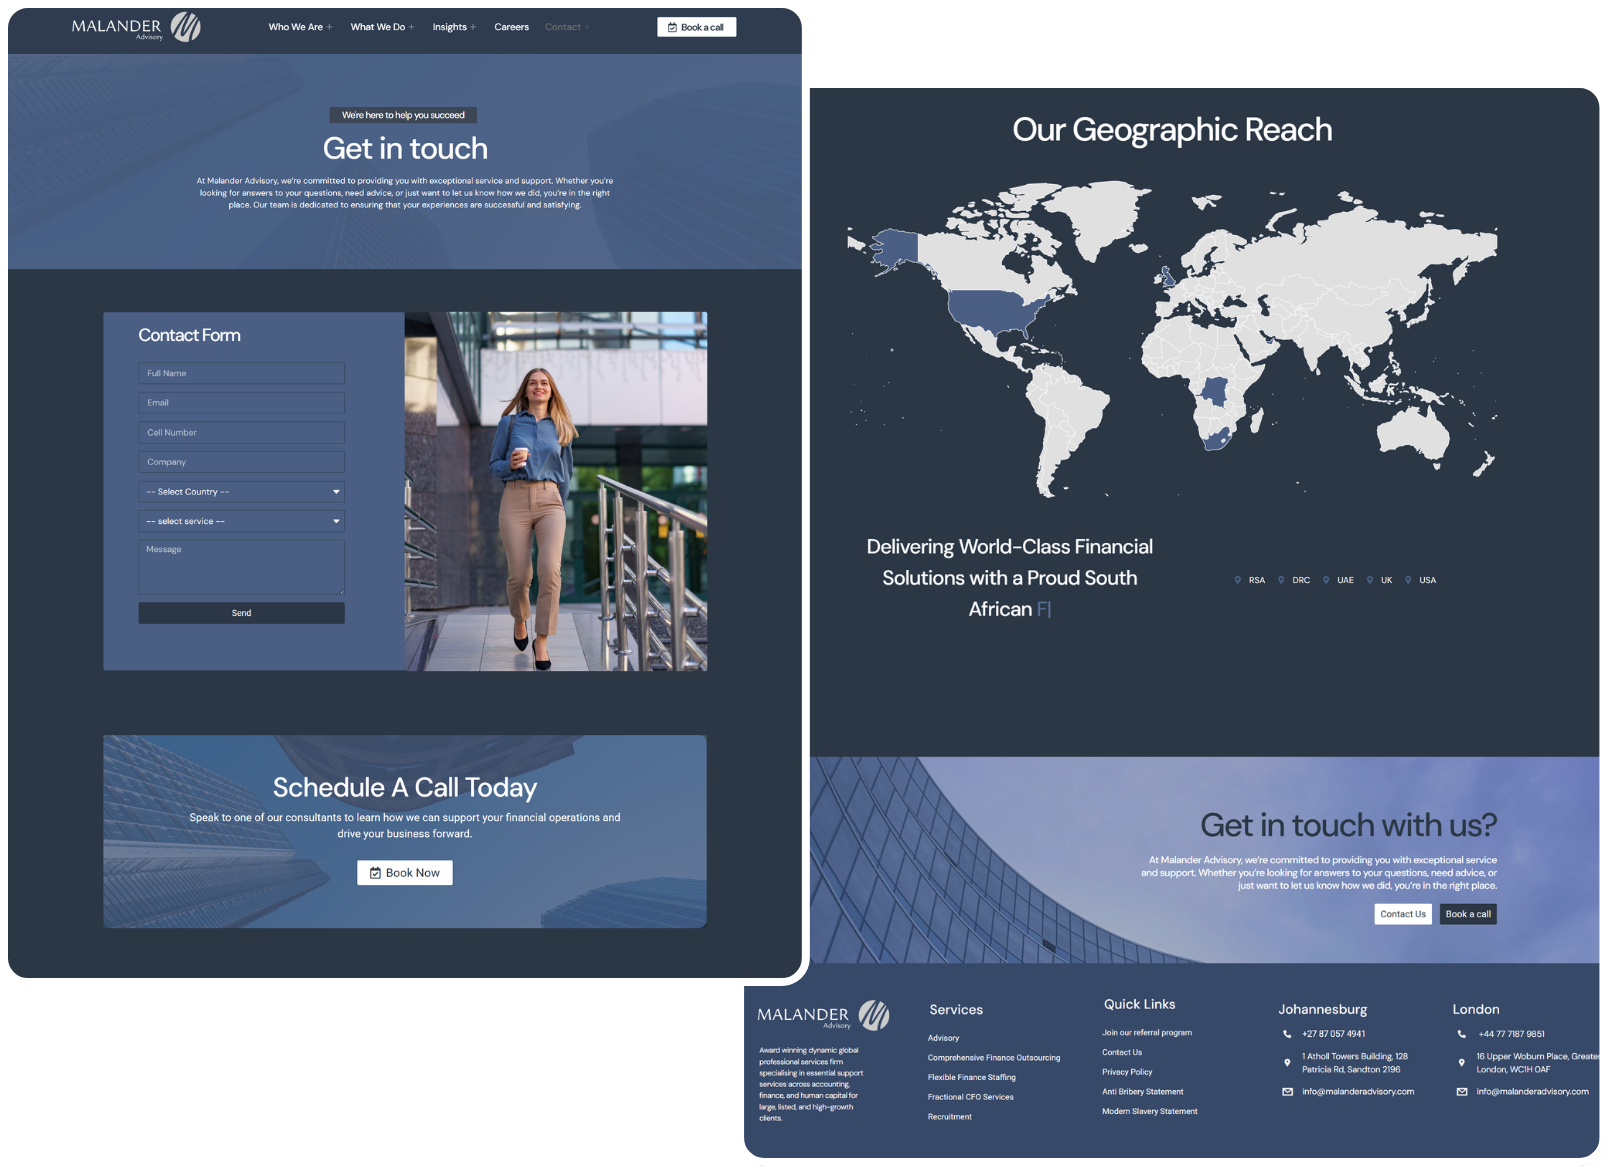Open the Modern Slavery Statement link
Viewport: 1610px width, 1168px height.
pos(1149,1111)
